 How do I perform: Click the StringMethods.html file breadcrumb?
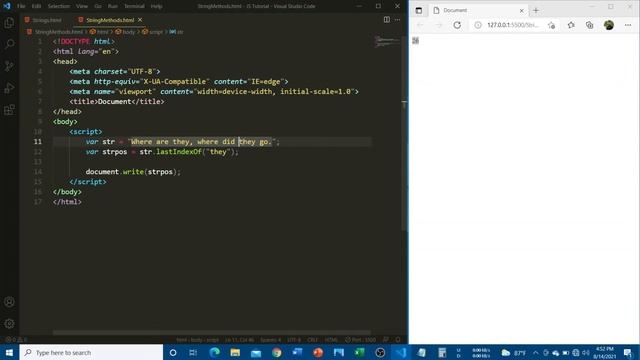pos(55,31)
